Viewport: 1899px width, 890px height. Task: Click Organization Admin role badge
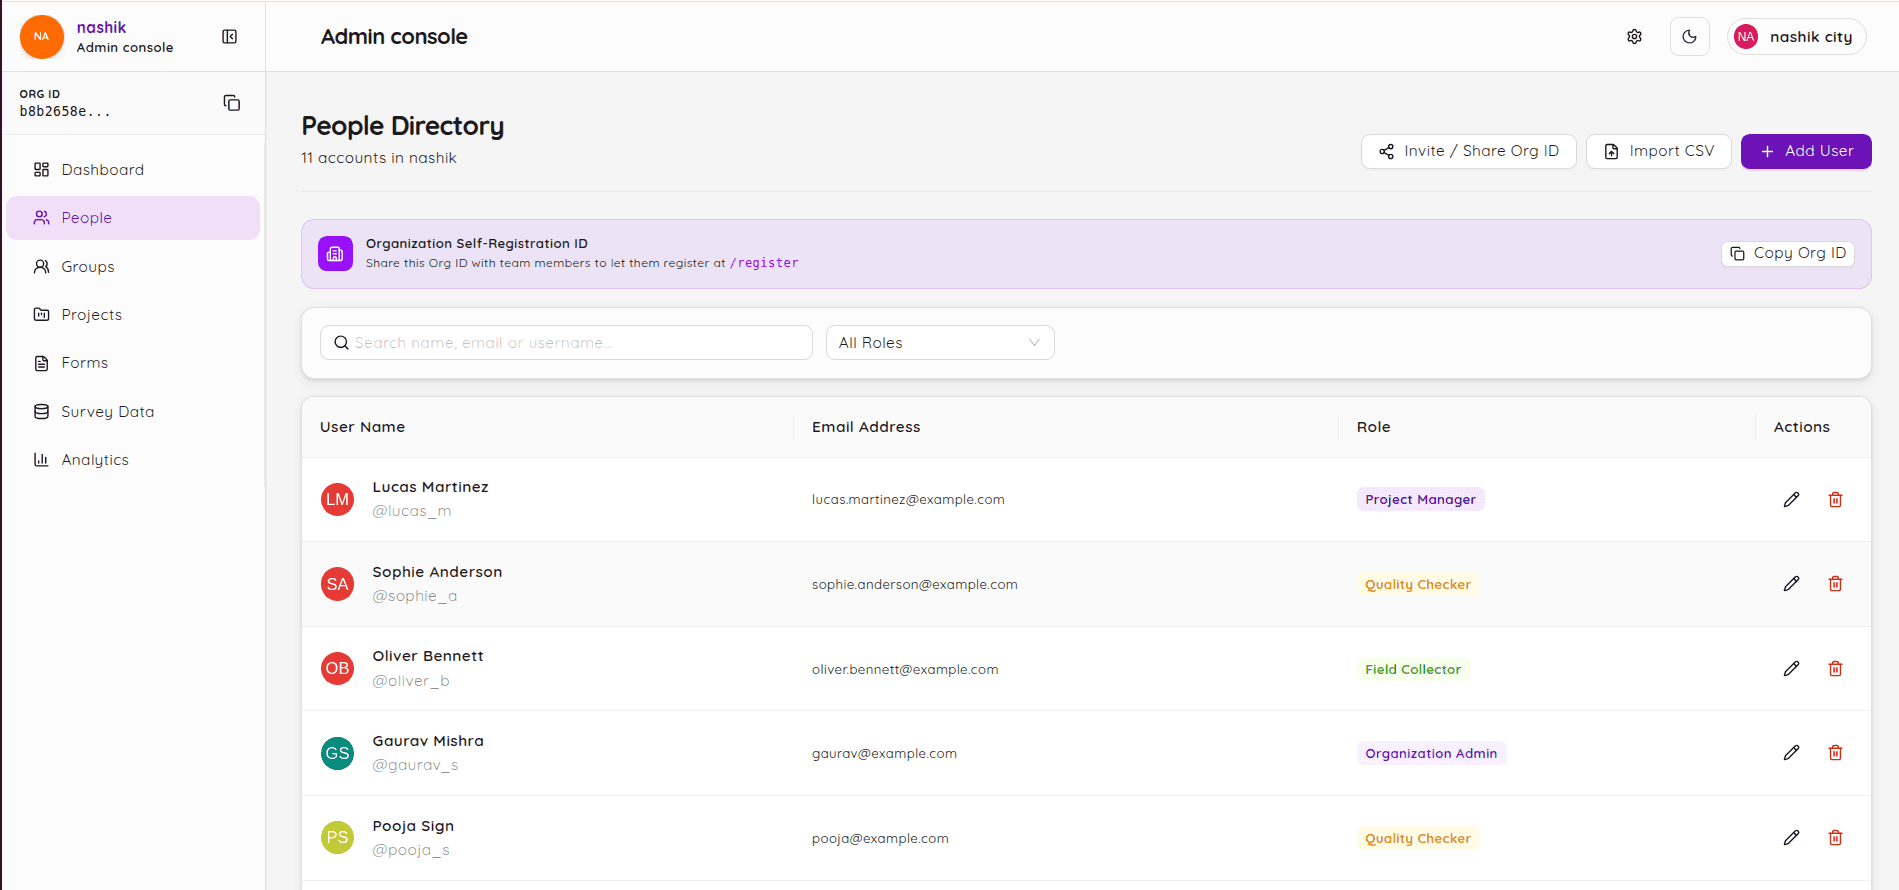pos(1431,754)
